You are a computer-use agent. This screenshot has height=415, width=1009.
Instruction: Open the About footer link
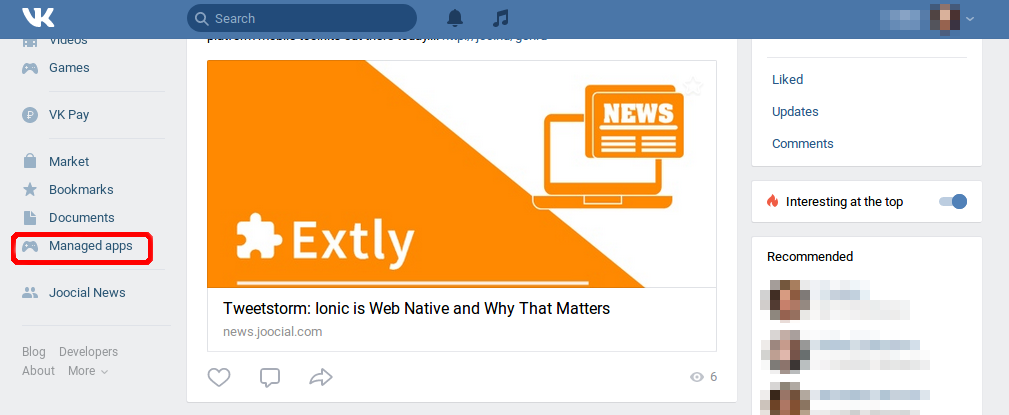pyautogui.click(x=39, y=371)
